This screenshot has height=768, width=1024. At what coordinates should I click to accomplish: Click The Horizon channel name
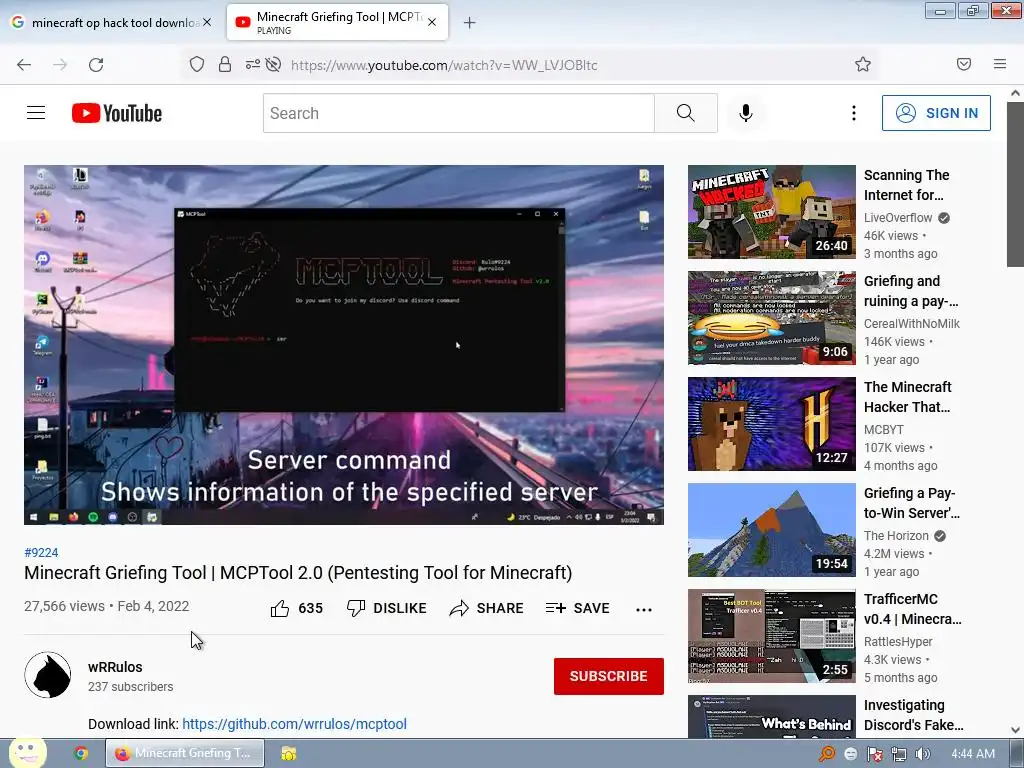[x=896, y=536]
